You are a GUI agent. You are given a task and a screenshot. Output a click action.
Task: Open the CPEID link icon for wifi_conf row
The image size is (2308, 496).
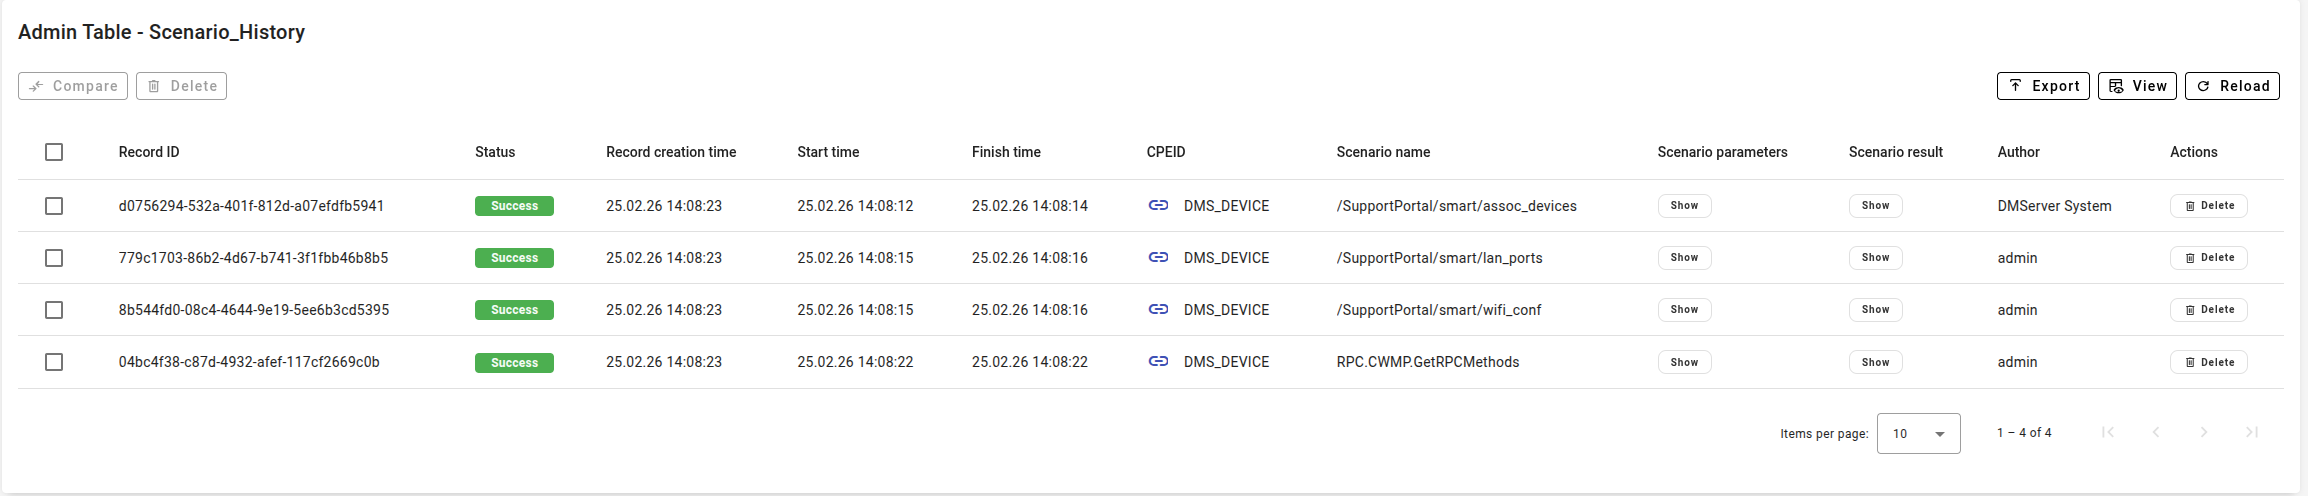point(1158,309)
